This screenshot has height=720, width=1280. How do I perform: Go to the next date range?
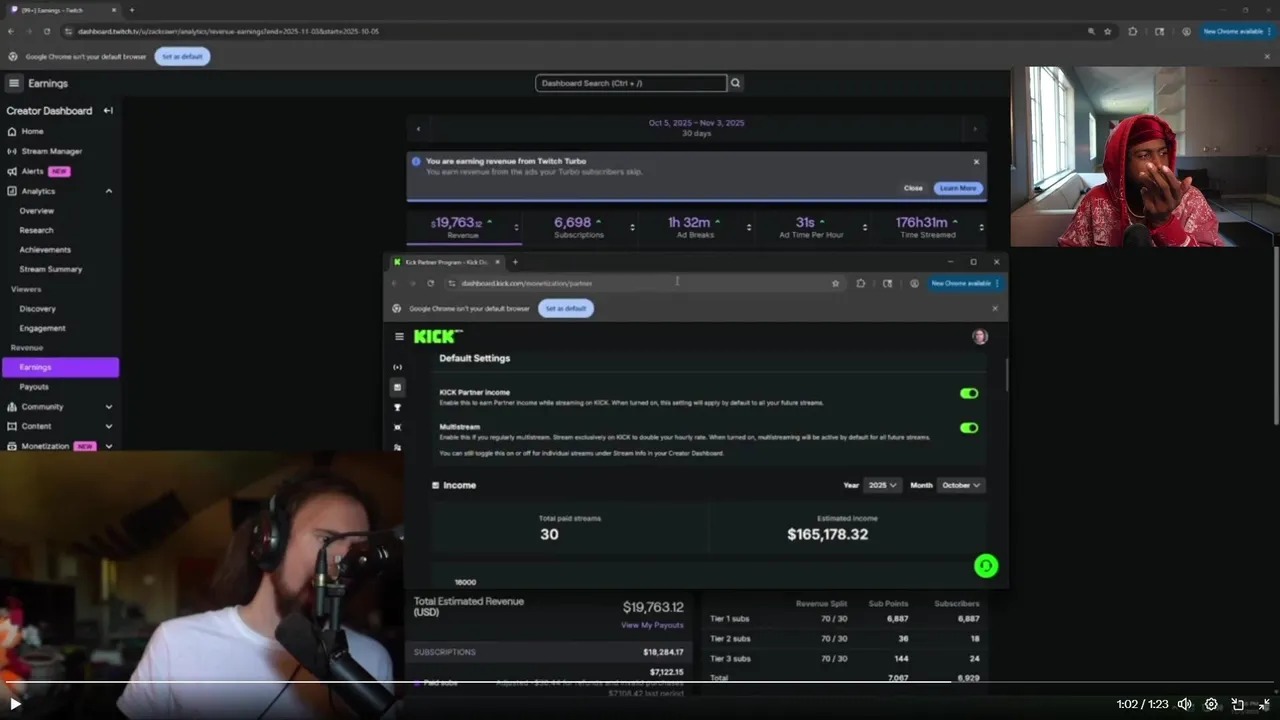(975, 128)
